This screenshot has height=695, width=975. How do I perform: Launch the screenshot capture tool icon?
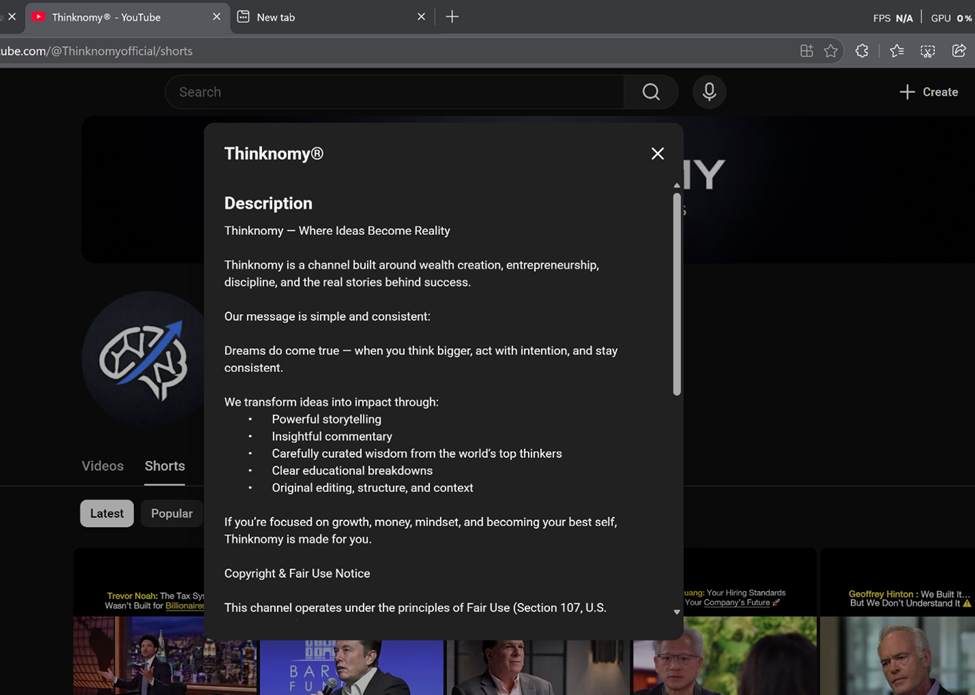928,51
